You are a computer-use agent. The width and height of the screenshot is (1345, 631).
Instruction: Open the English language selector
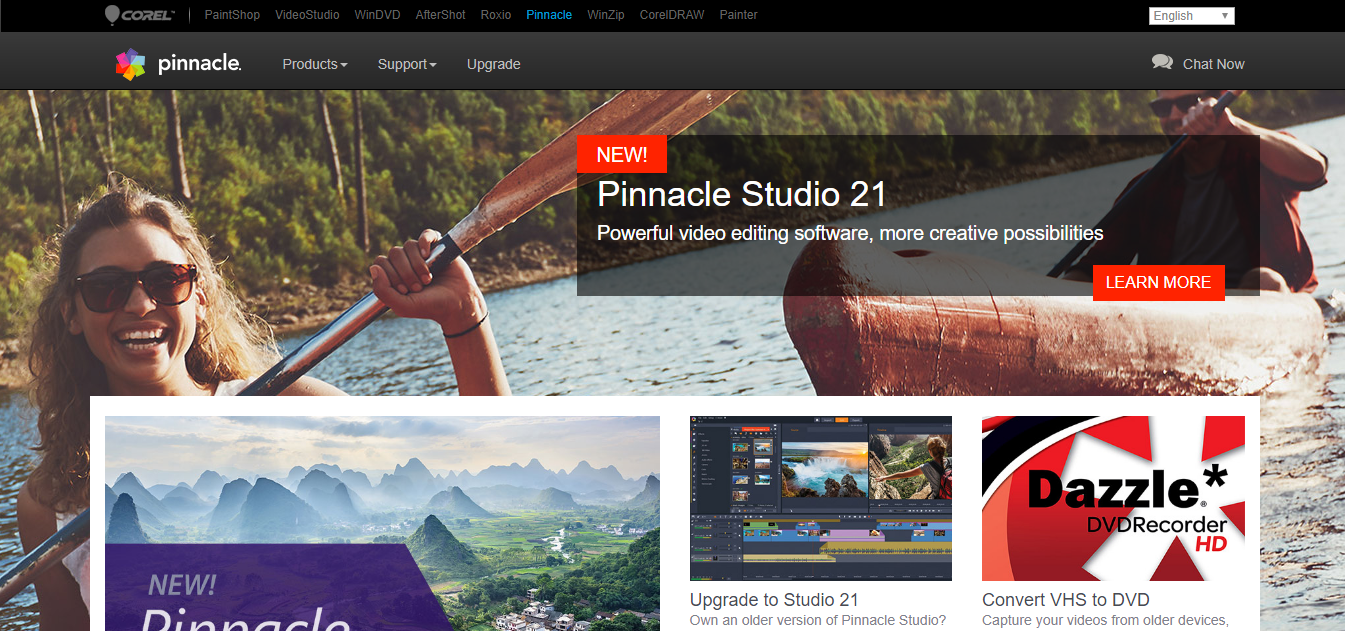coord(1190,15)
